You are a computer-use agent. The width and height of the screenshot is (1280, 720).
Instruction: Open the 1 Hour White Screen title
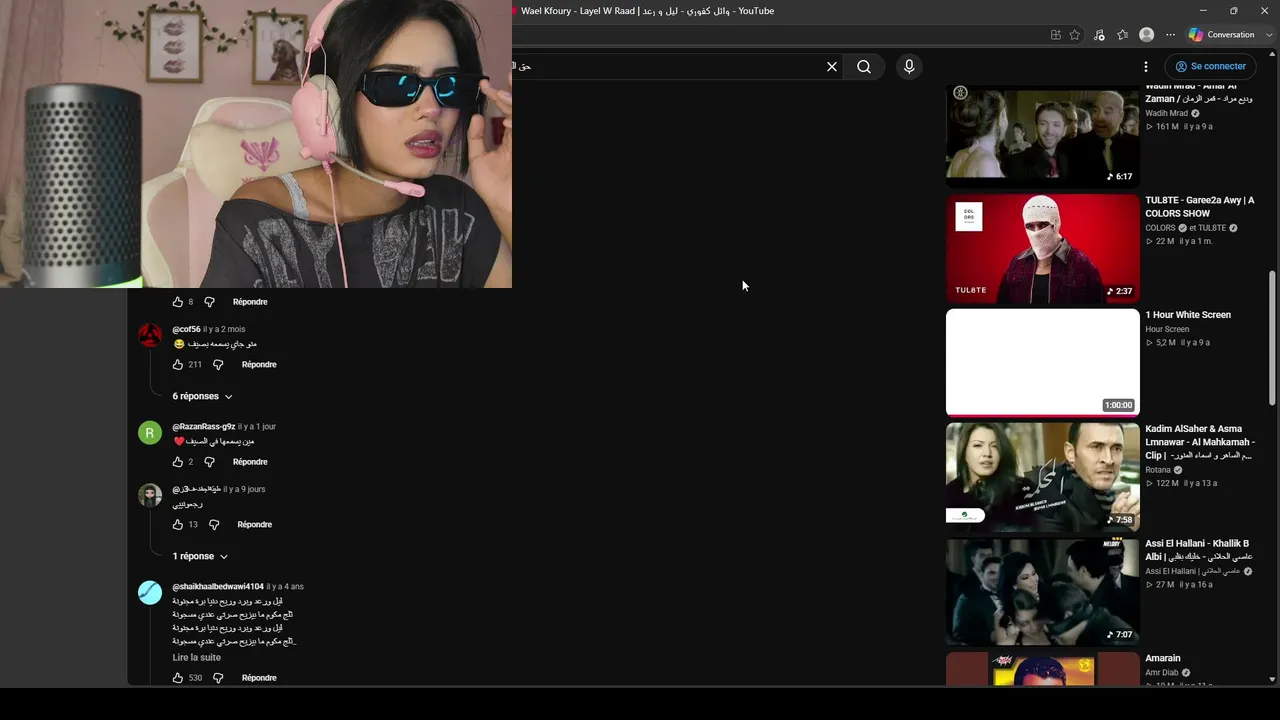point(1188,315)
